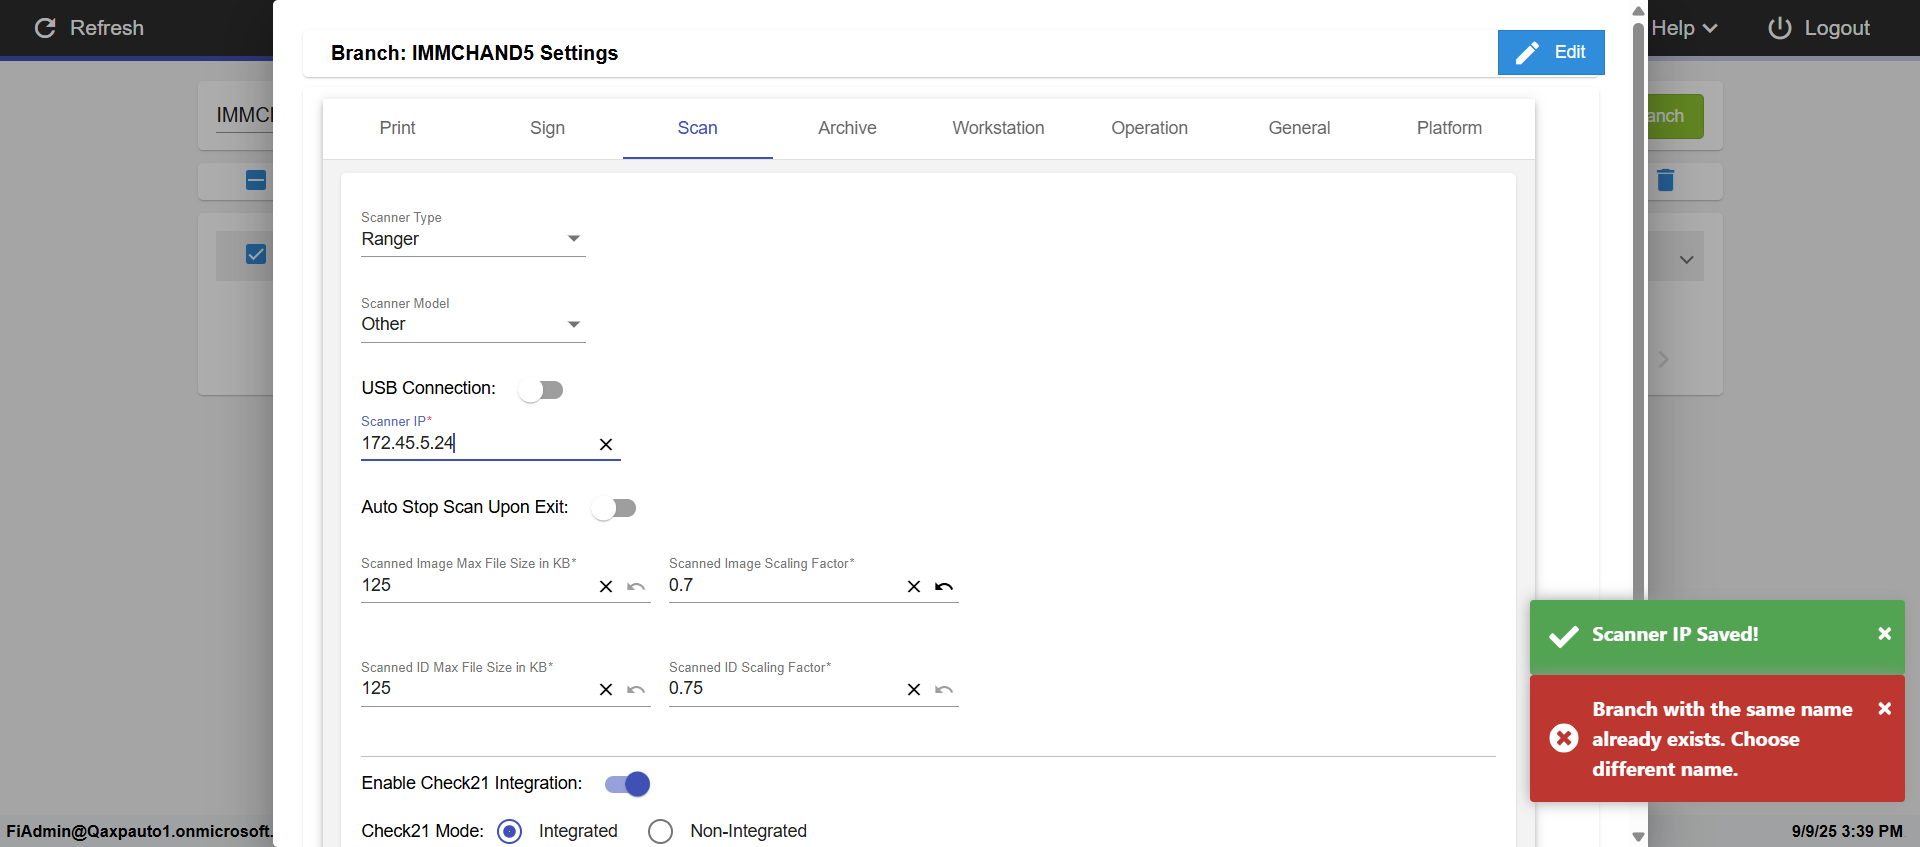The height and width of the screenshot is (847, 1920).
Task: Clear the Scanner IP field
Action: [606, 444]
